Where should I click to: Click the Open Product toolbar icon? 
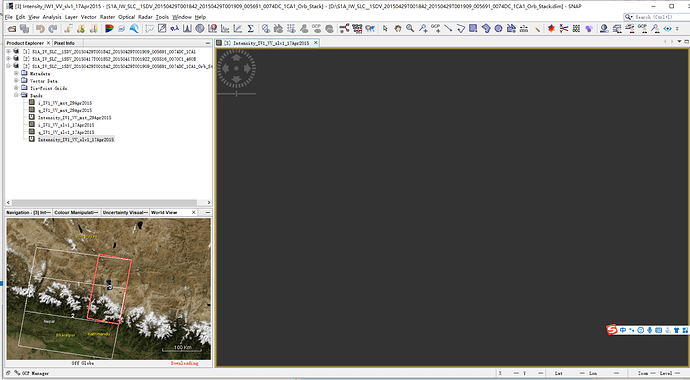pyautogui.click(x=12, y=29)
